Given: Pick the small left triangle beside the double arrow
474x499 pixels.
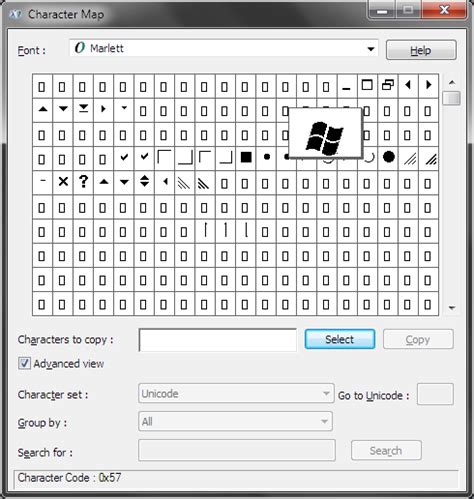Looking at the screenshot, I should tap(165, 183).
